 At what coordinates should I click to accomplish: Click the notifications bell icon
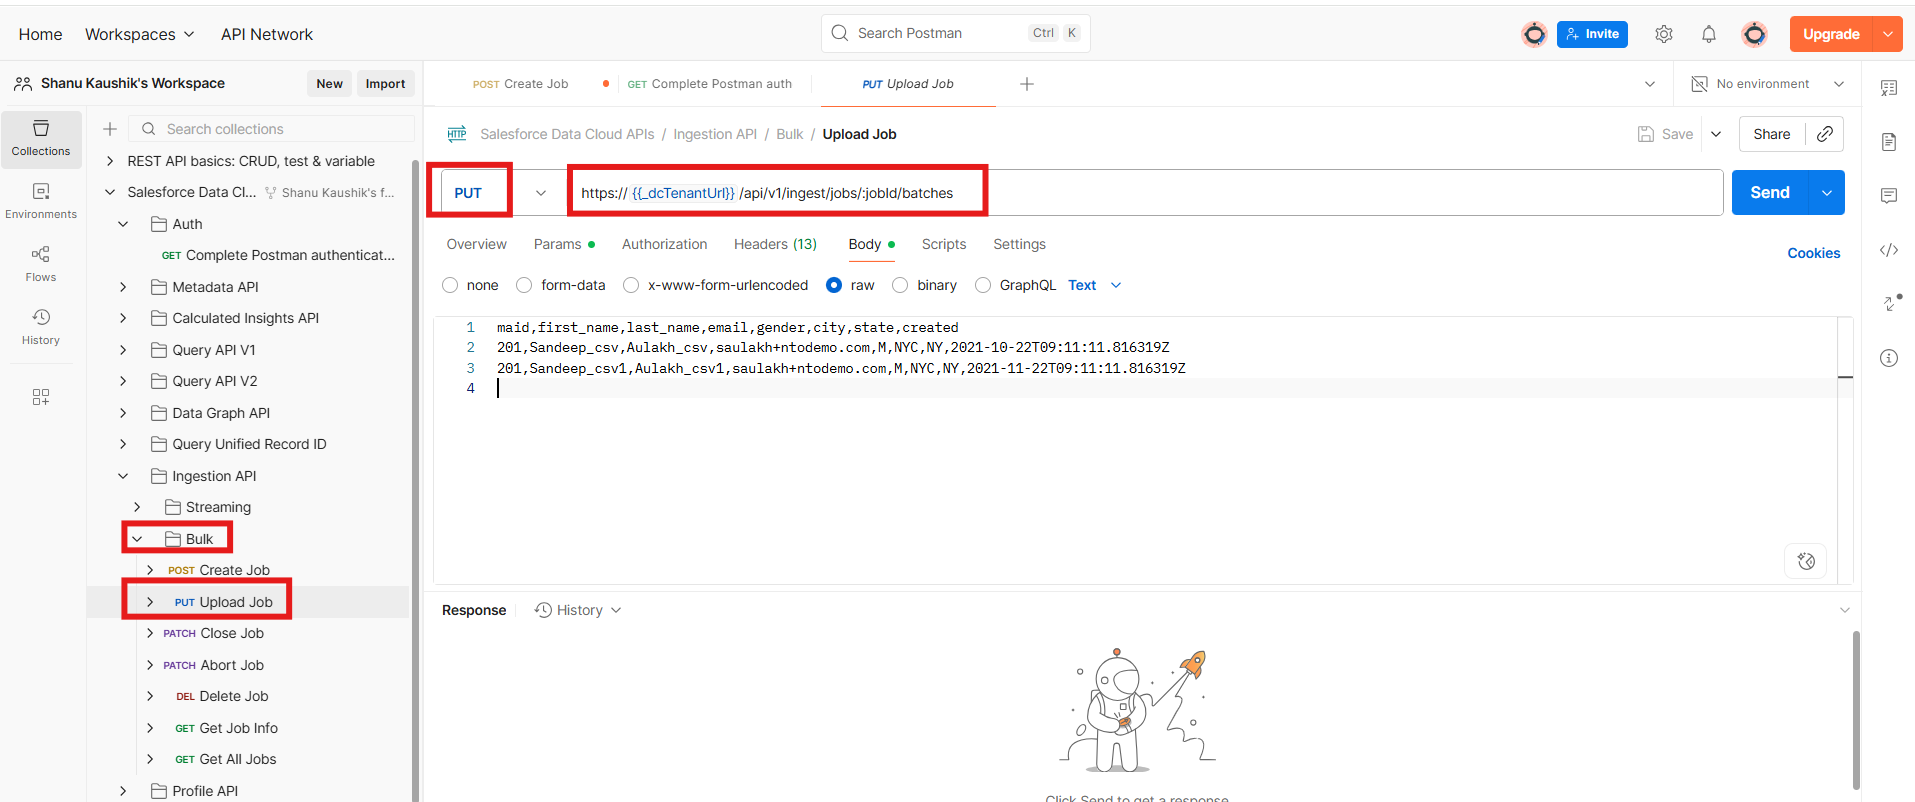pos(1708,34)
